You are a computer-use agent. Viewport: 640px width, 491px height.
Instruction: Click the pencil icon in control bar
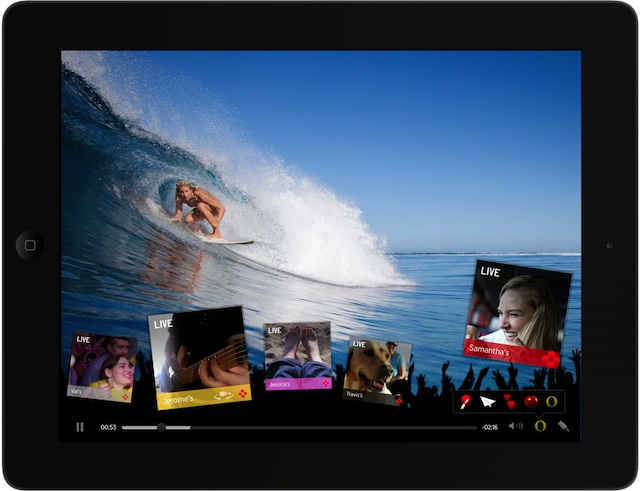coord(564,426)
